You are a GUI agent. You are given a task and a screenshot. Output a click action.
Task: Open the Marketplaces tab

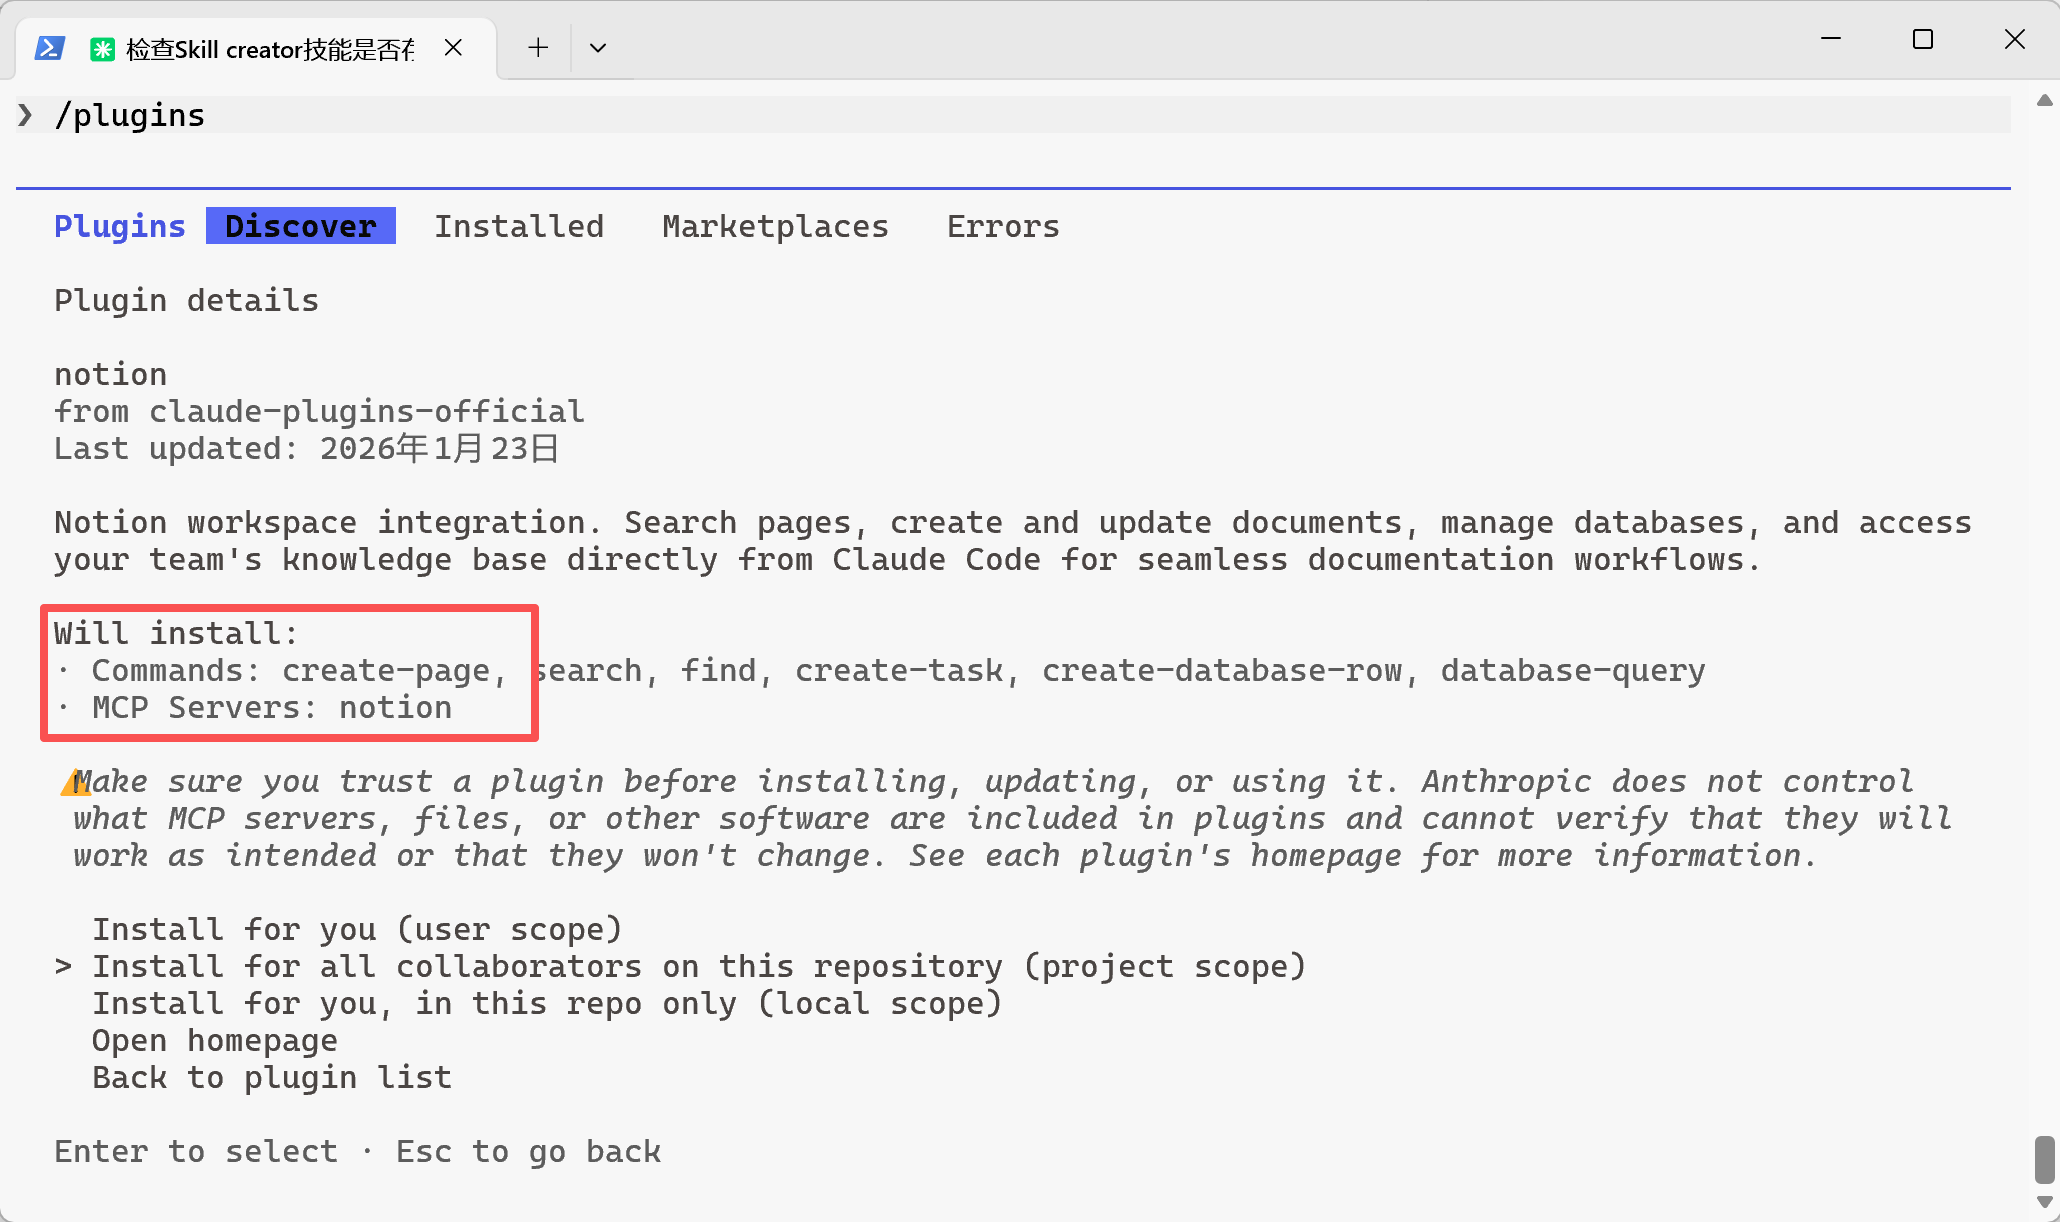pyautogui.click(x=775, y=227)
